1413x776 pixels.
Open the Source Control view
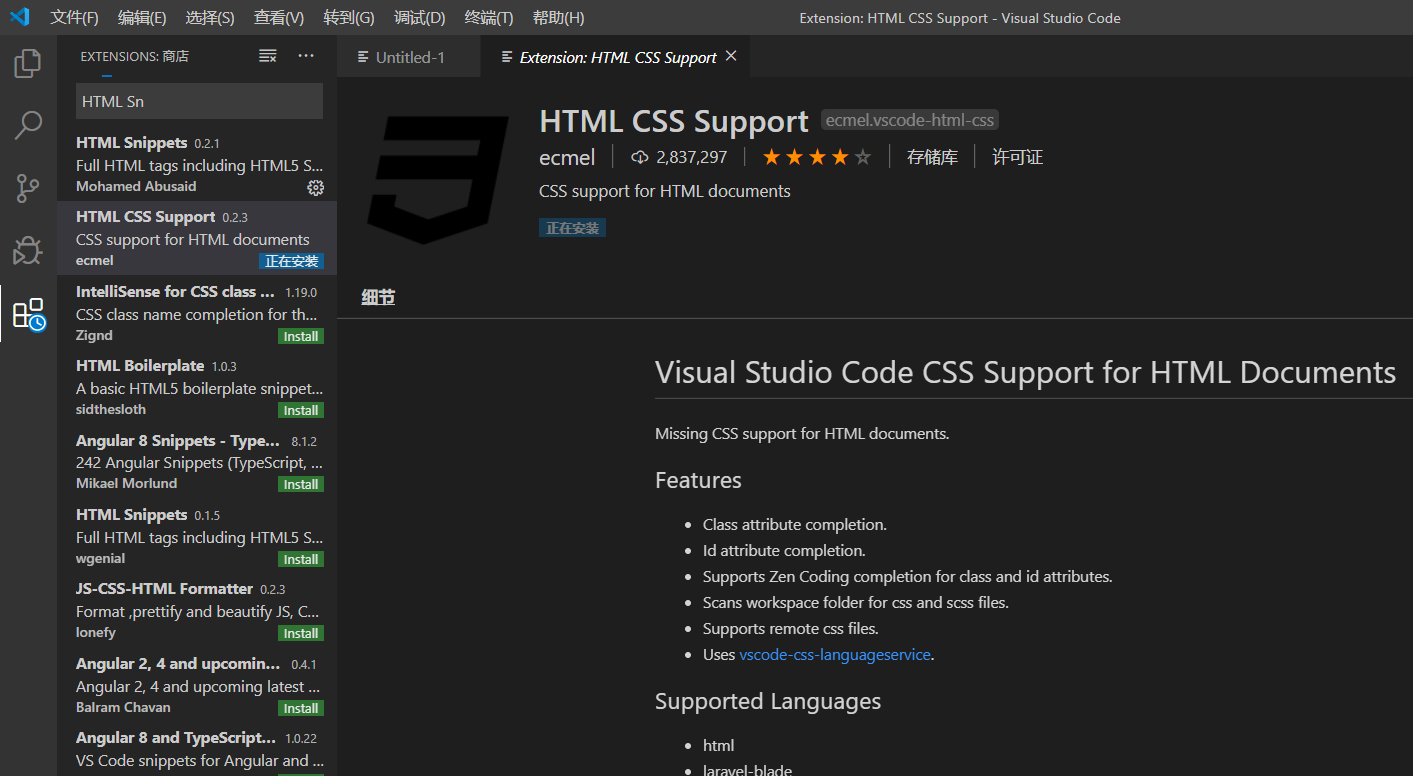(x=28, y=188)
